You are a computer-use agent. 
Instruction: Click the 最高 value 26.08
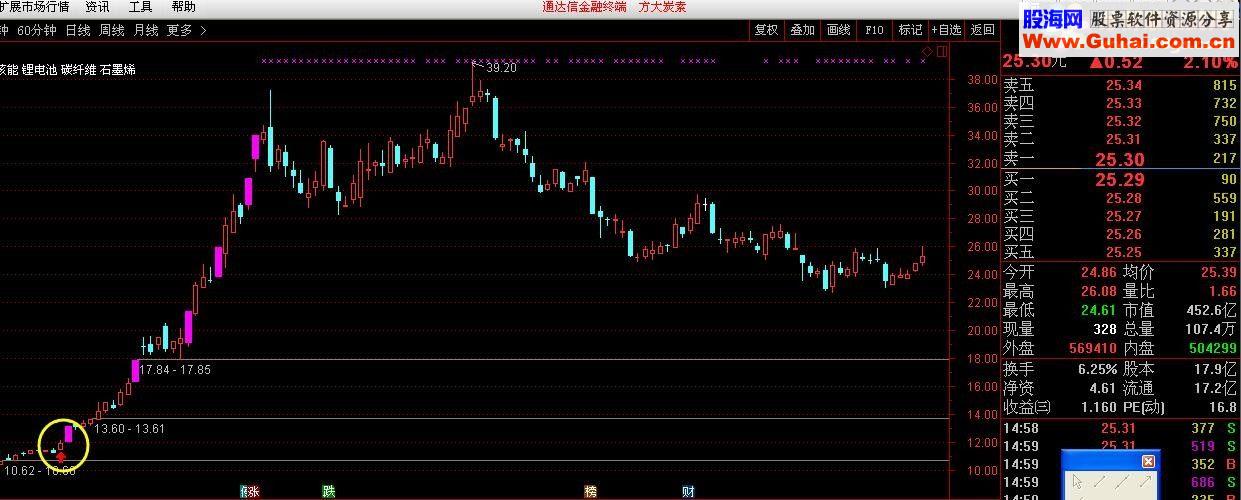1099,291
